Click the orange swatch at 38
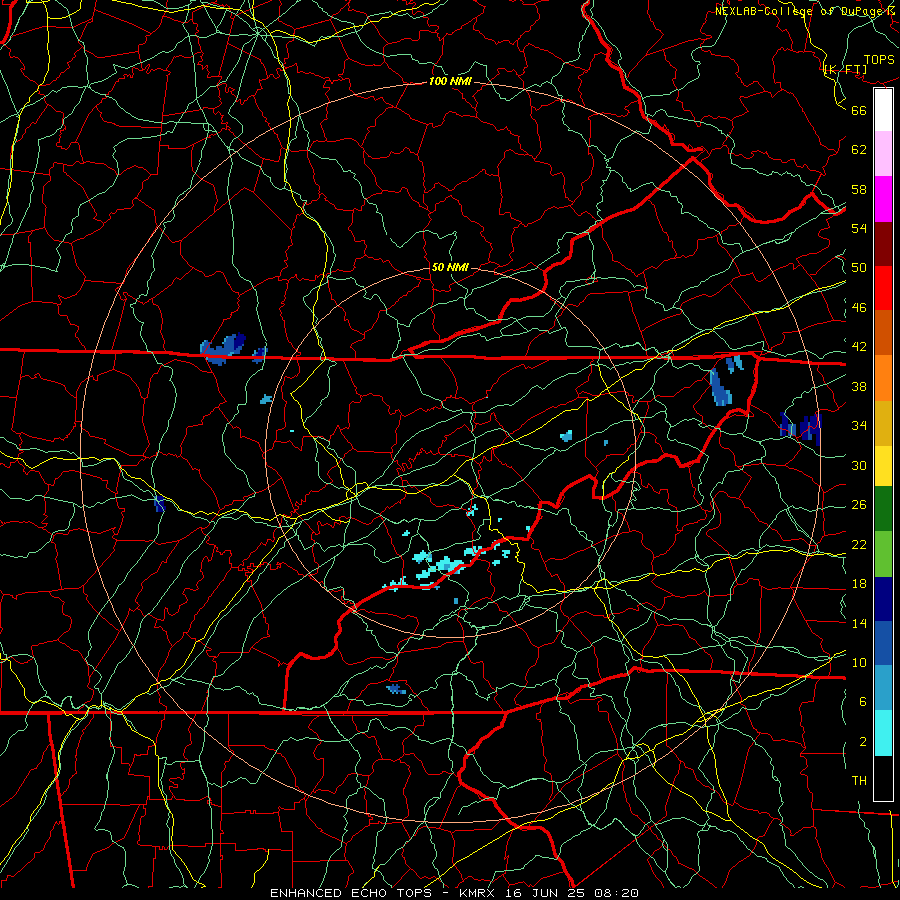 point(883,378)
